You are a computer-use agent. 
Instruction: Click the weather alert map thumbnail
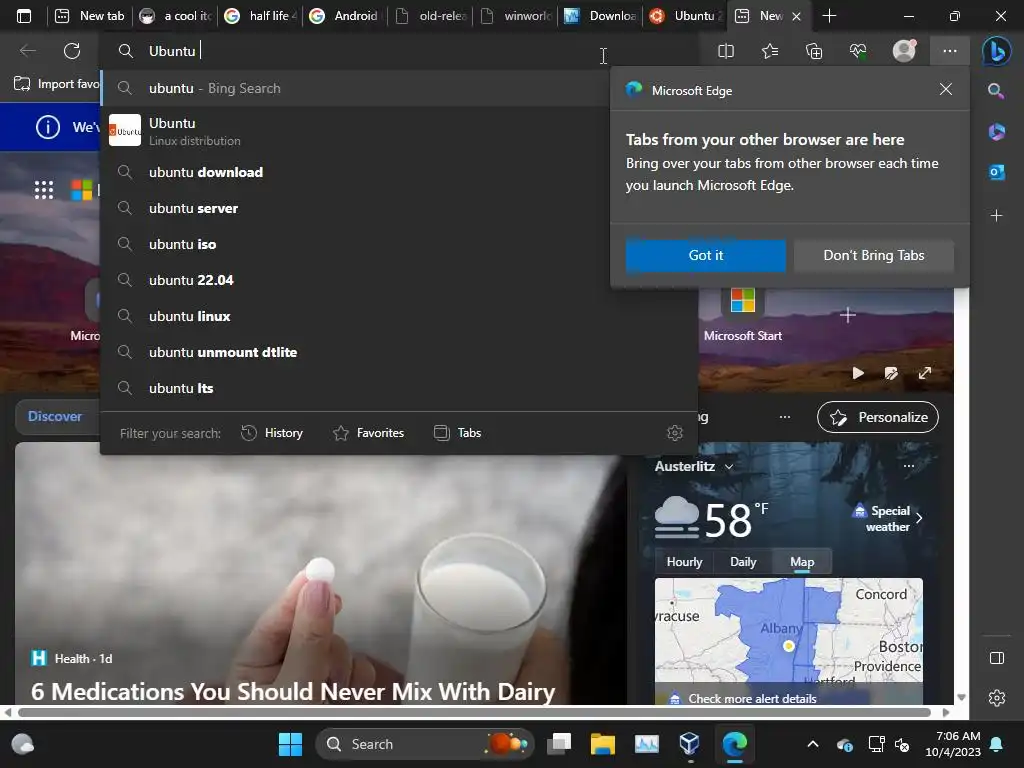click(789, 631)
